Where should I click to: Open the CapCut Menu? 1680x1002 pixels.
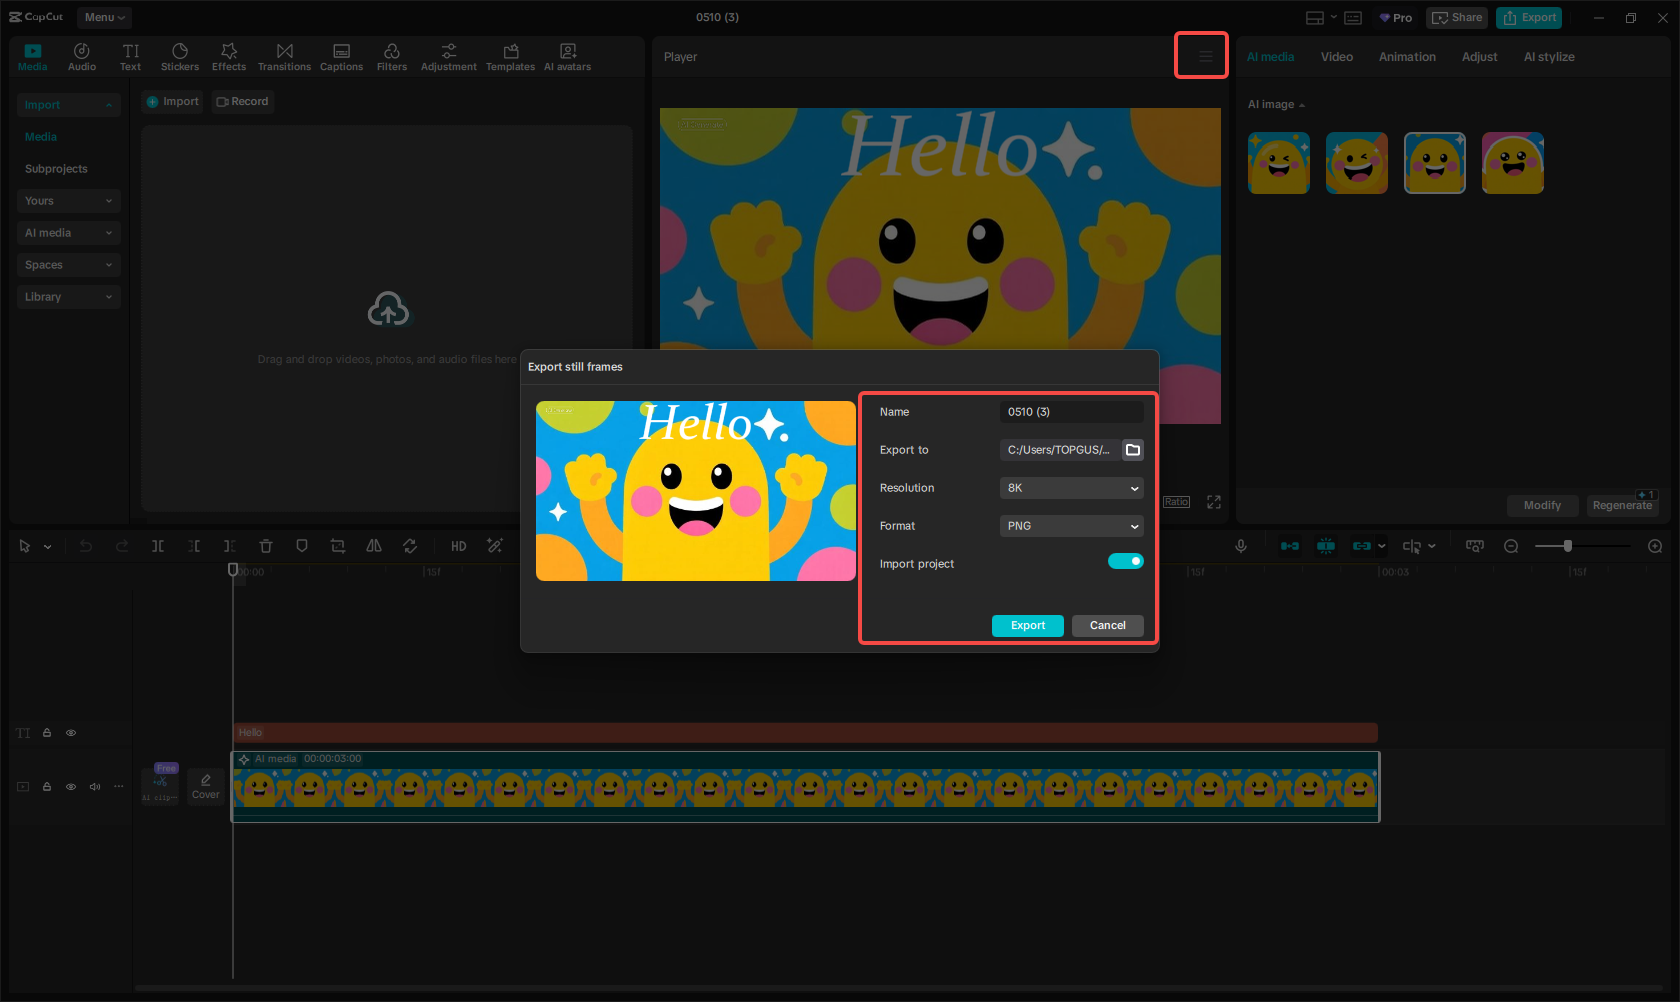click(104, 17)
